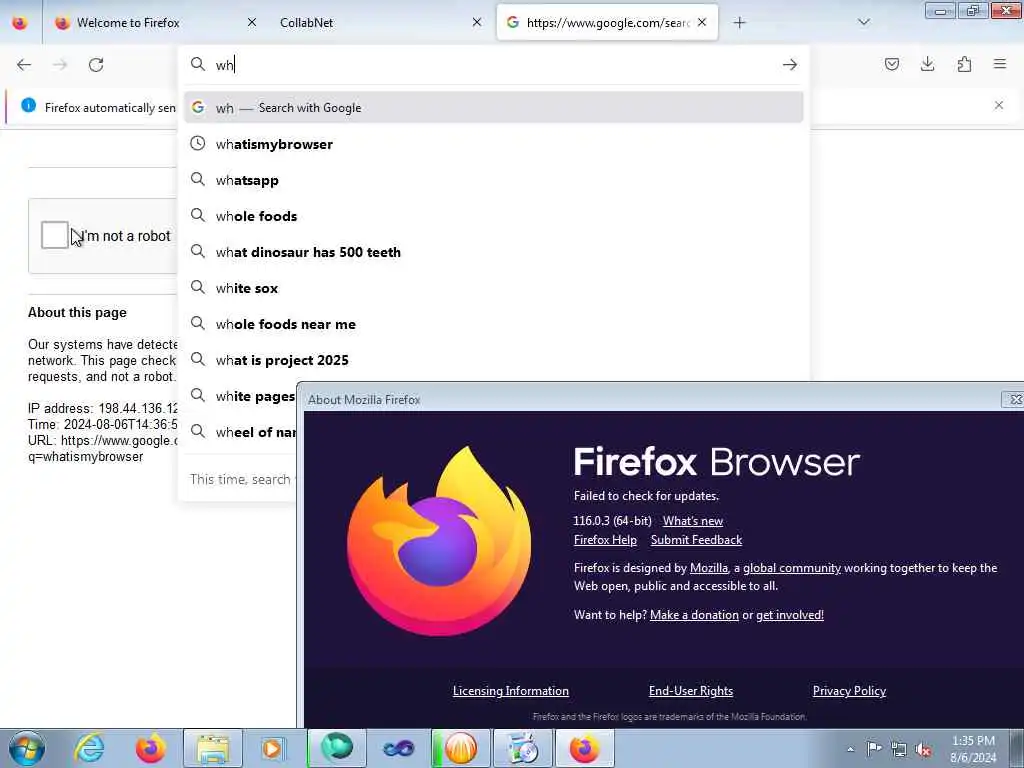Close the Welcome to Firefox tab

252,22
